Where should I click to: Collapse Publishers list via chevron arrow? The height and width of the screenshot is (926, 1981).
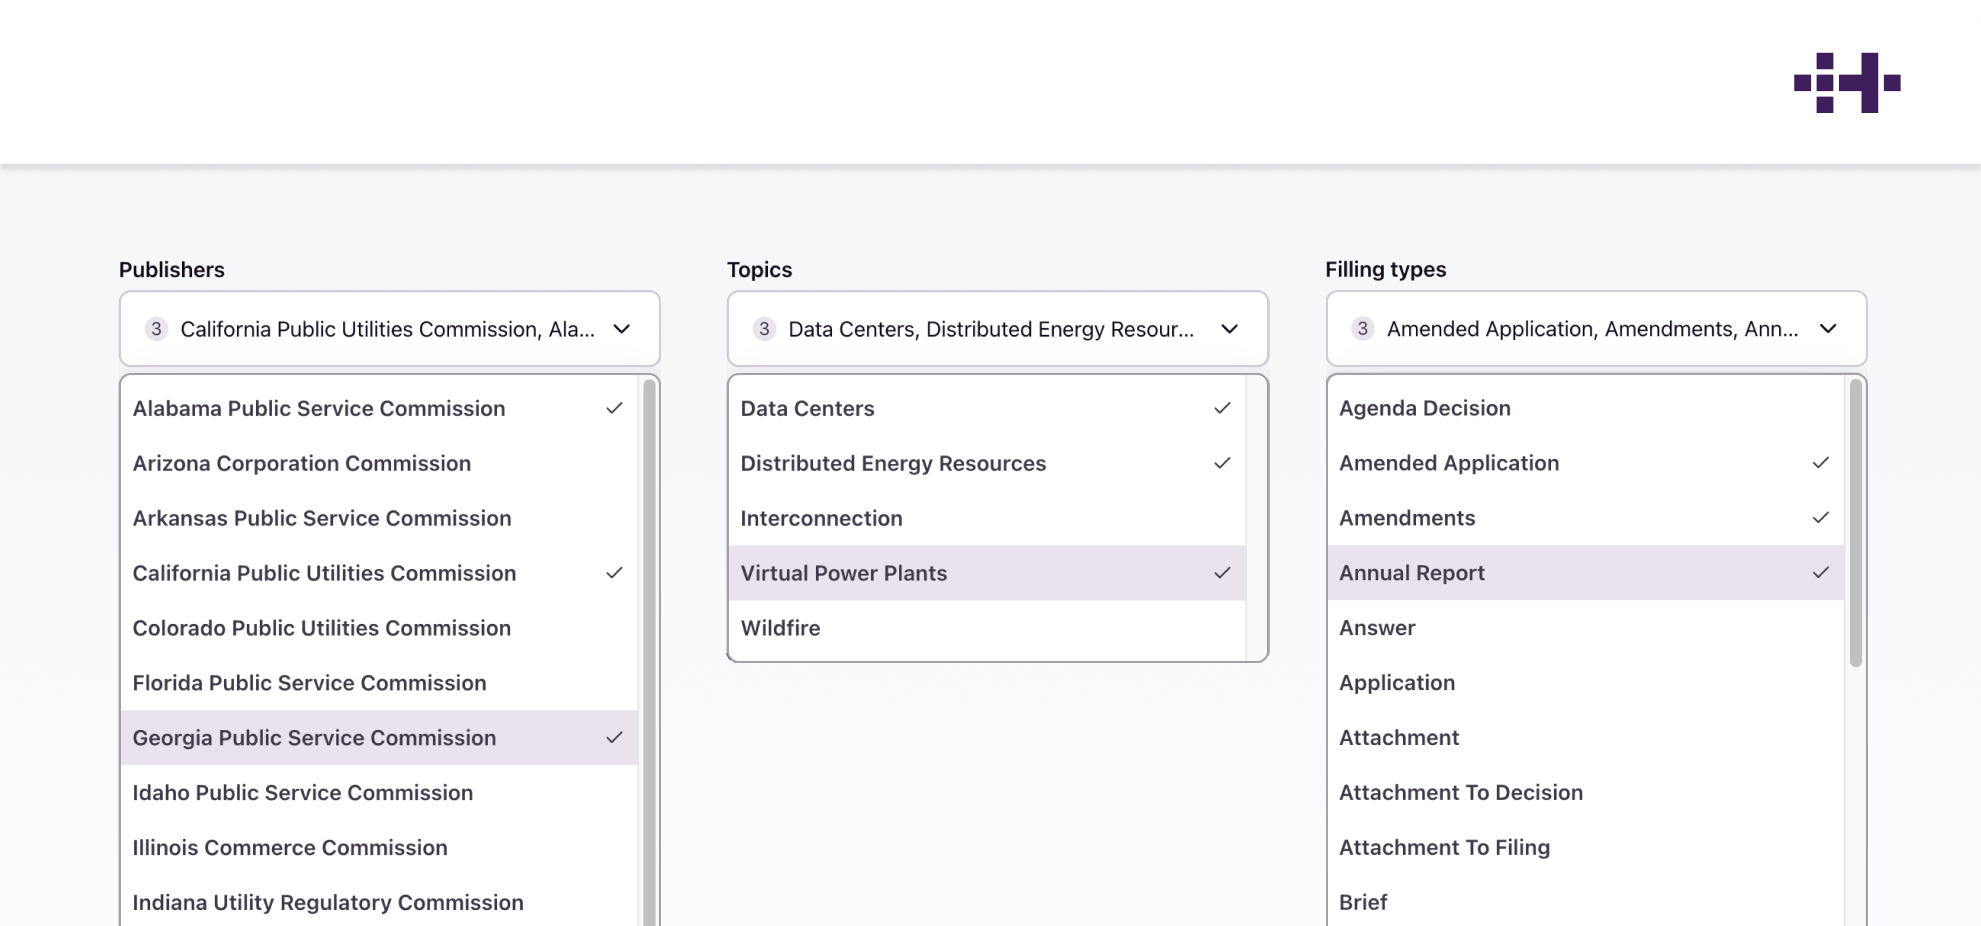pos(622,329)
